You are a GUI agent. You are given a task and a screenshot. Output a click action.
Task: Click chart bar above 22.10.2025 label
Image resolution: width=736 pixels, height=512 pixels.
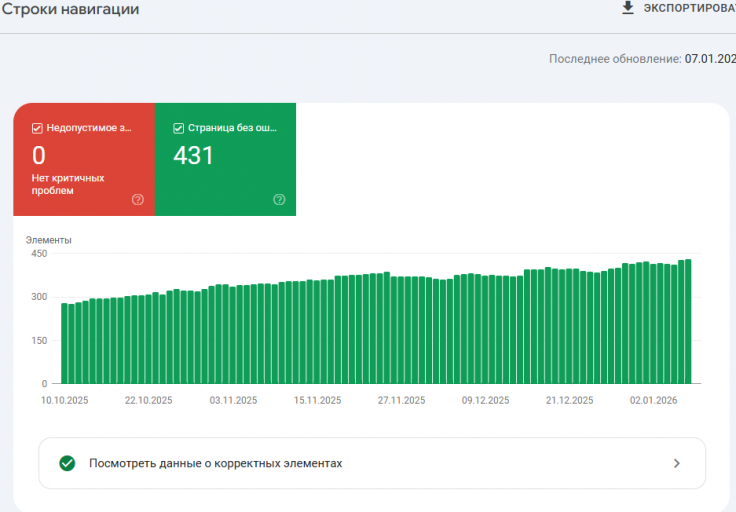click(148, 339)
